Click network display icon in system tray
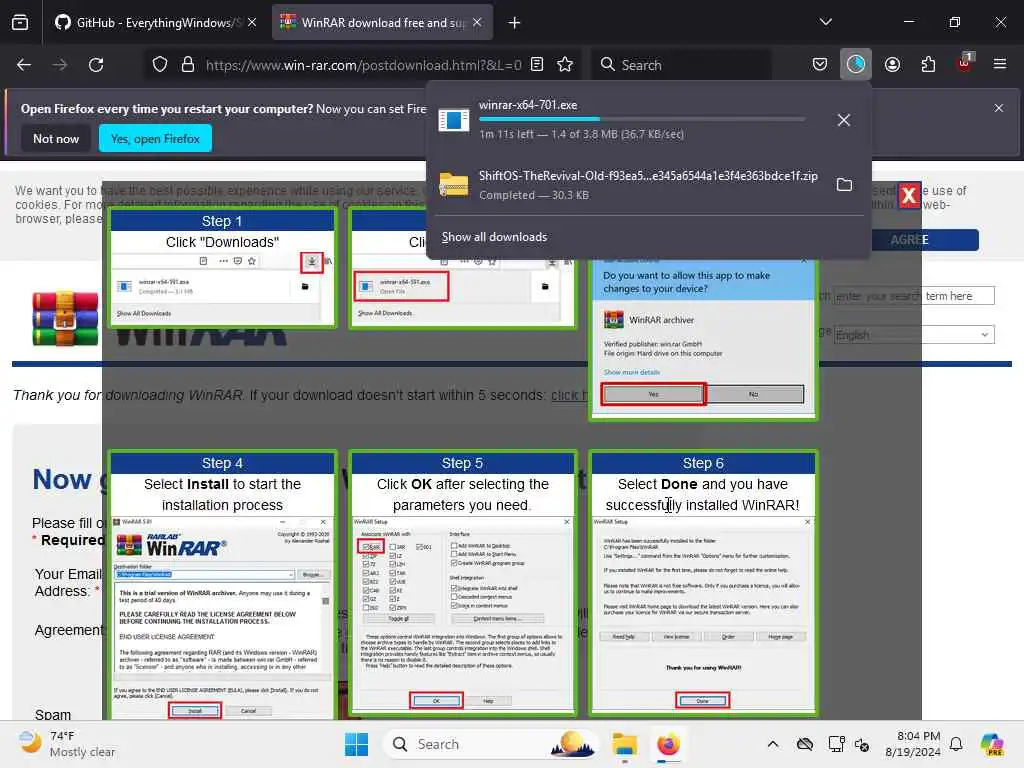 click(836, 744)
